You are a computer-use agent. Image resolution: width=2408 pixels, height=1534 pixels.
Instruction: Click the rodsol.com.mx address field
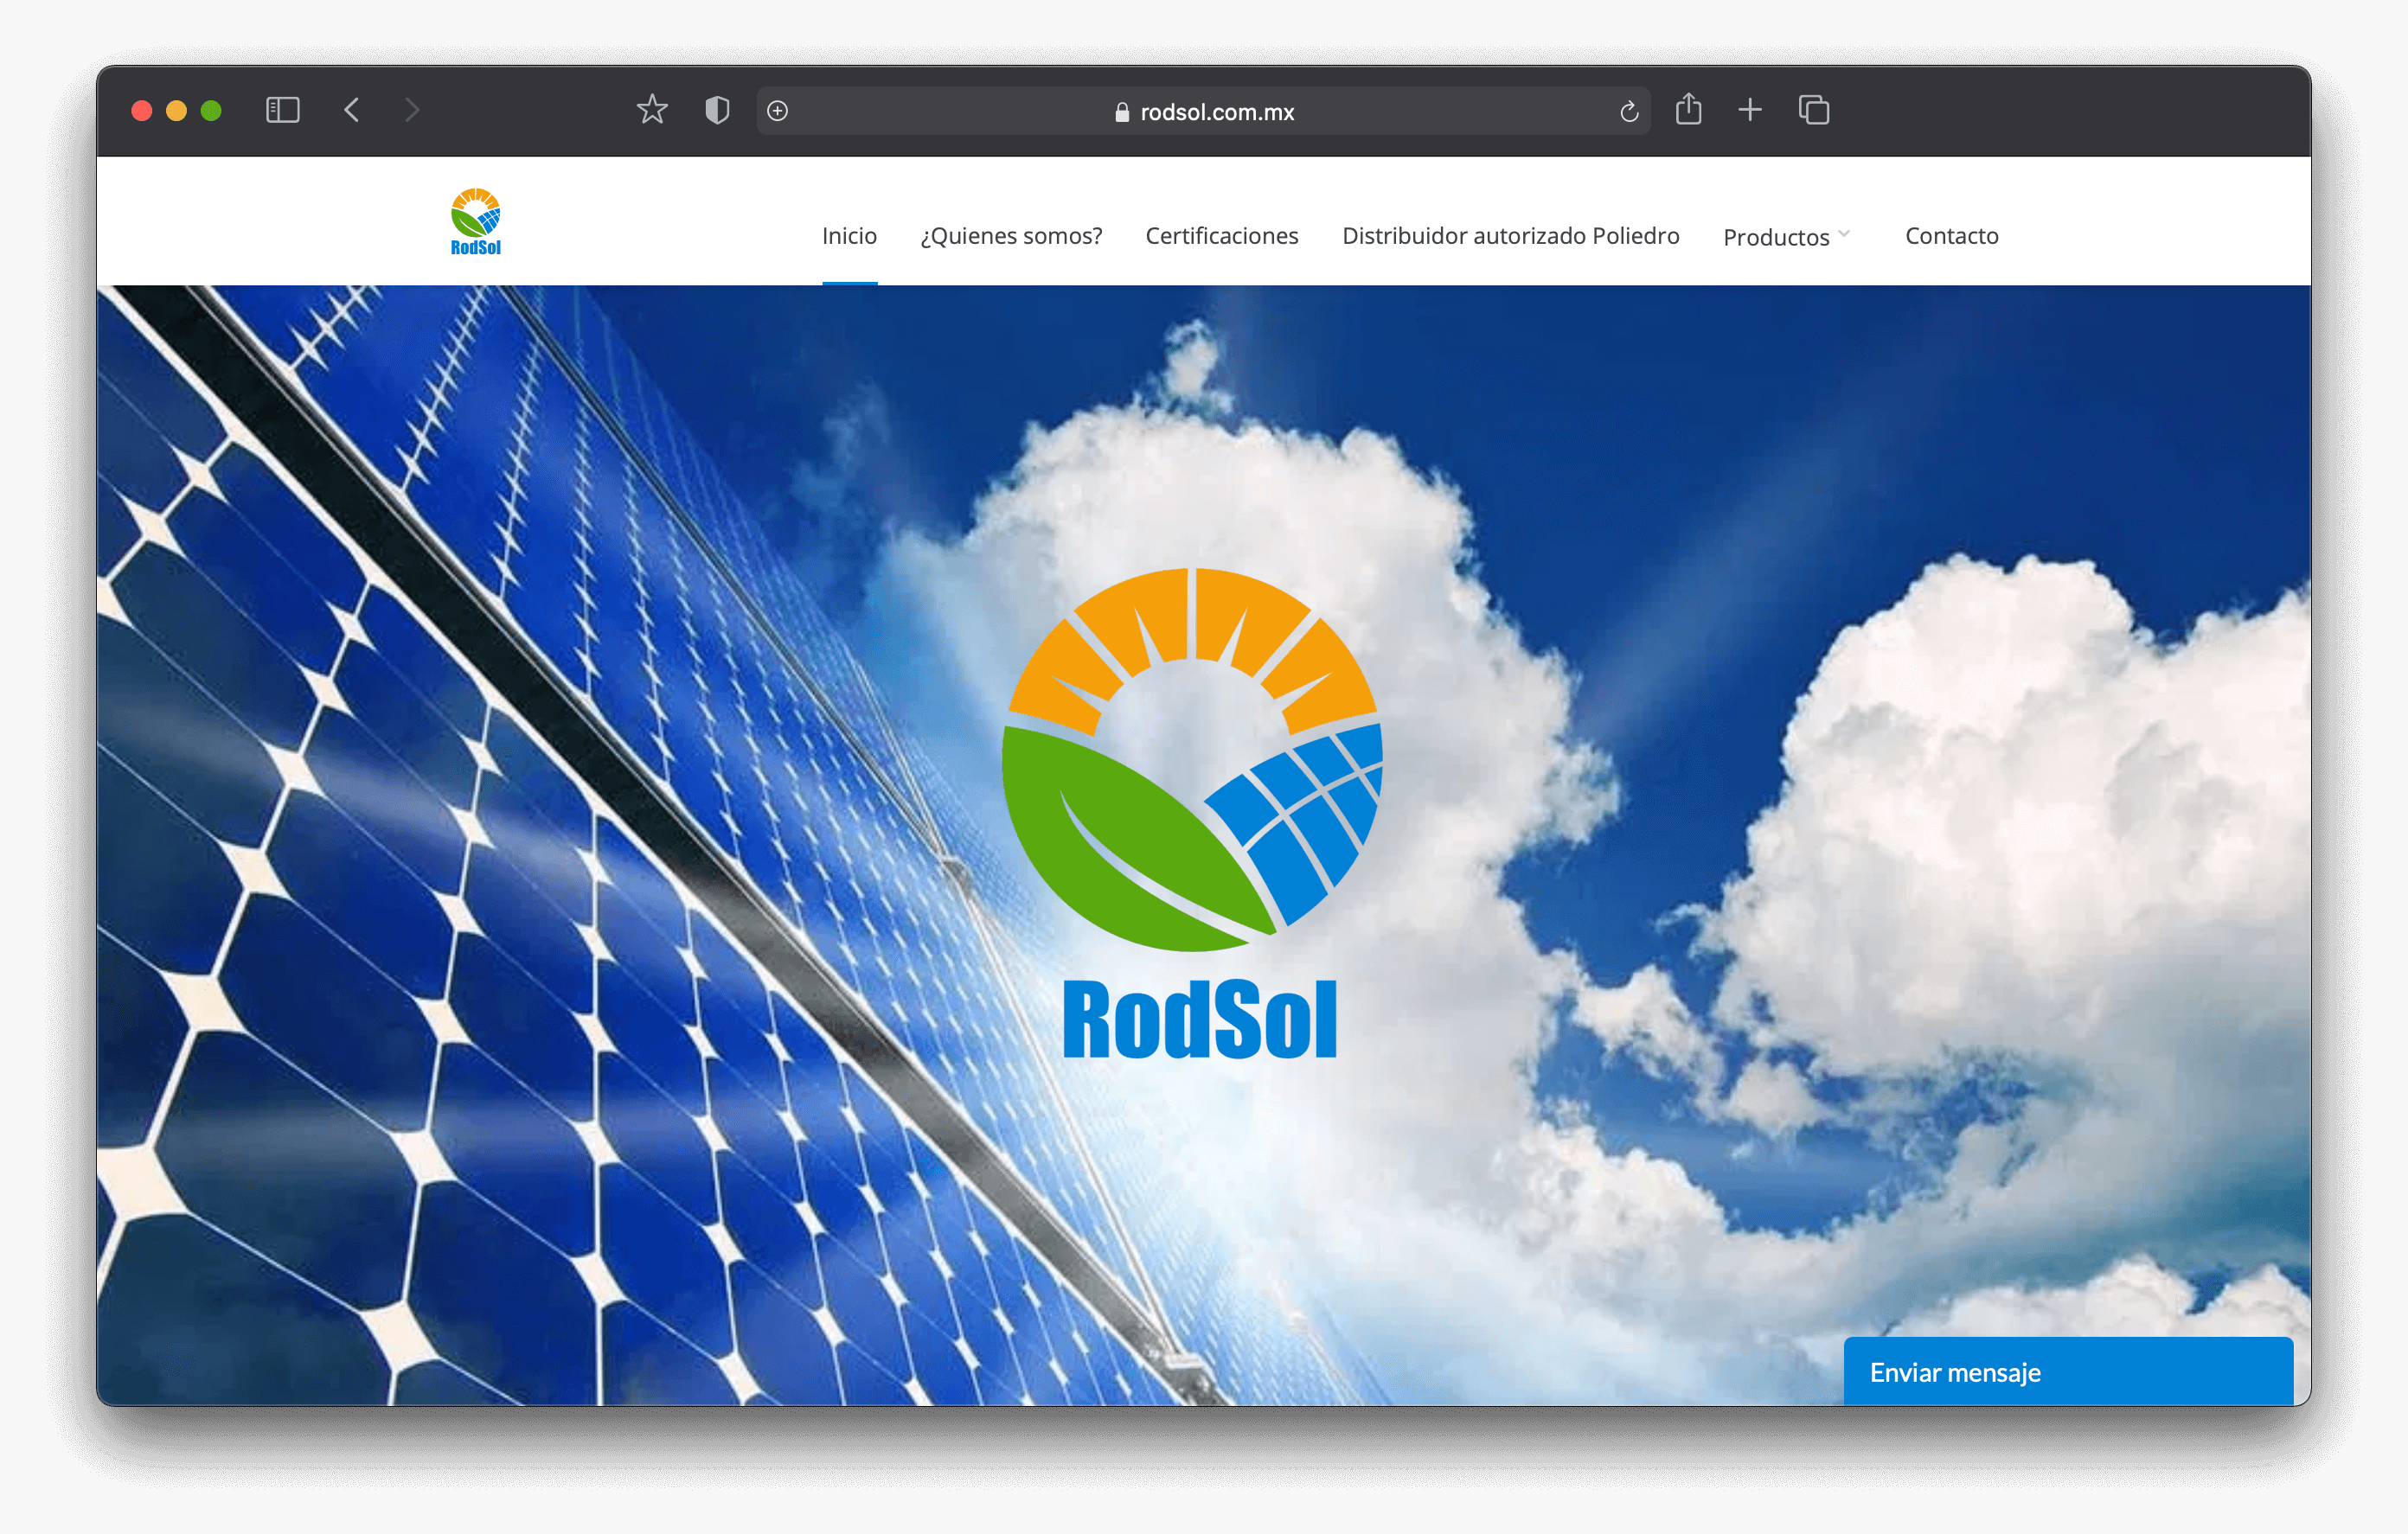(1204, 111)
